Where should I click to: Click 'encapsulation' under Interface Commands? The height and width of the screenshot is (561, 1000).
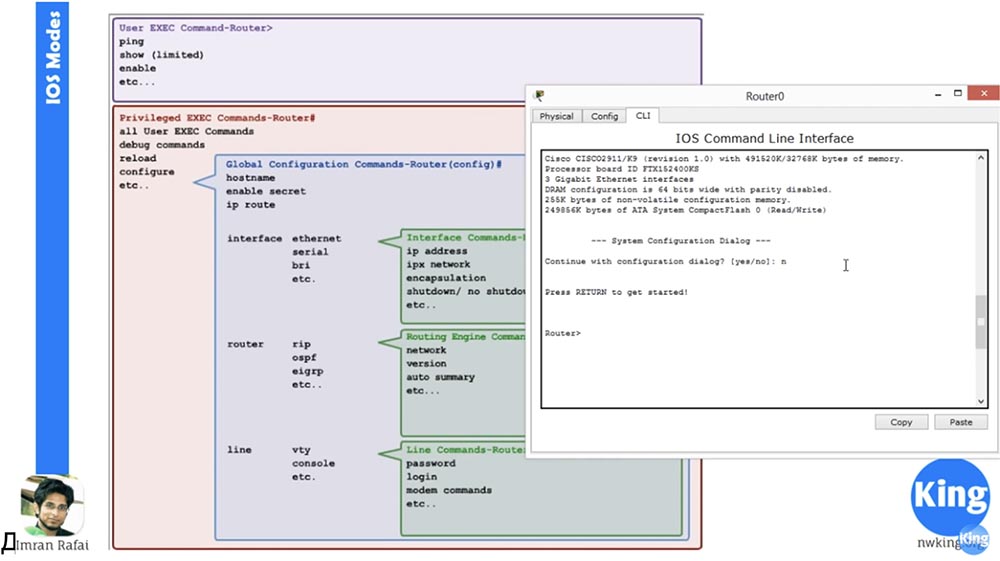446,278
